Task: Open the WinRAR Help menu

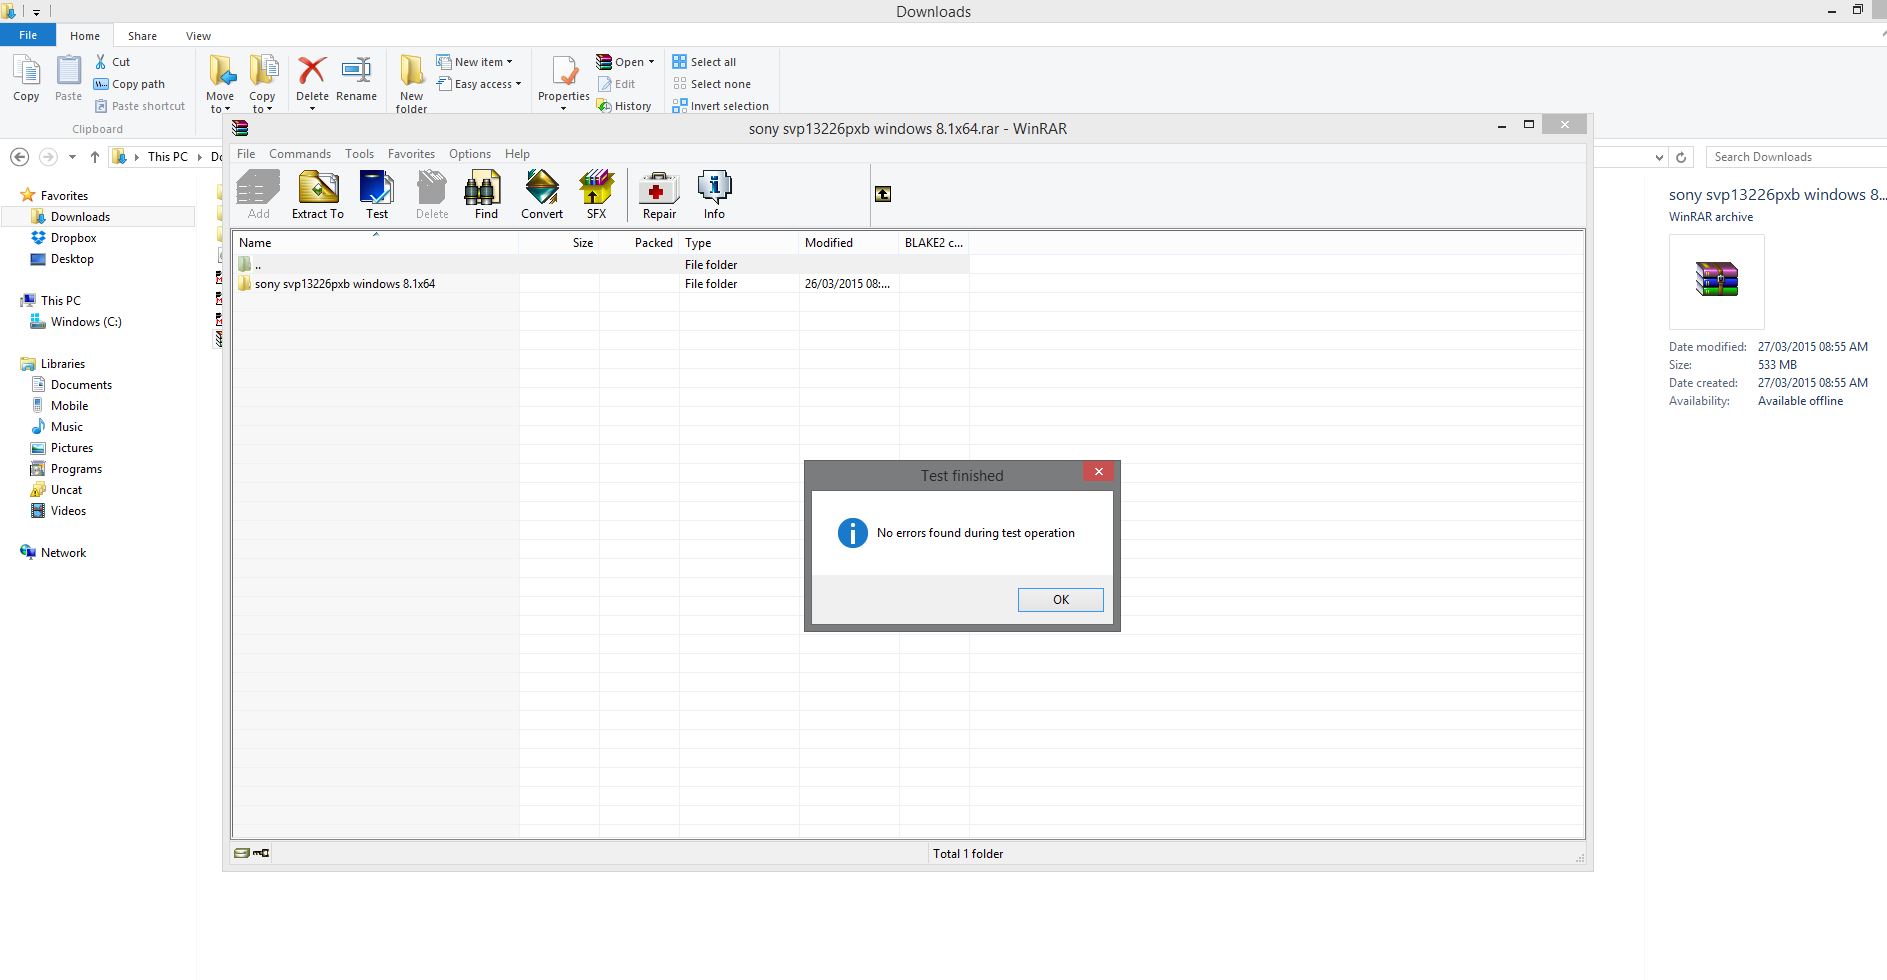Action: (517, 154)
